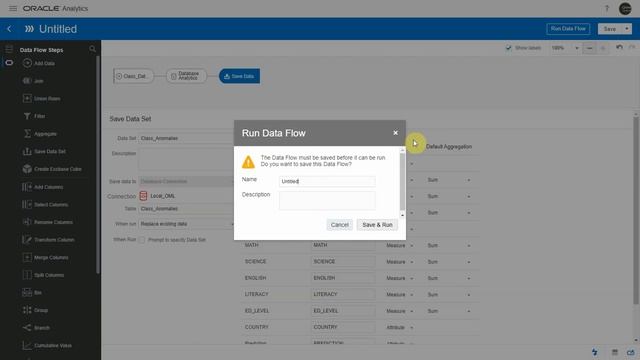Select the Database Analytics flow node

click(x=186, y=76)
